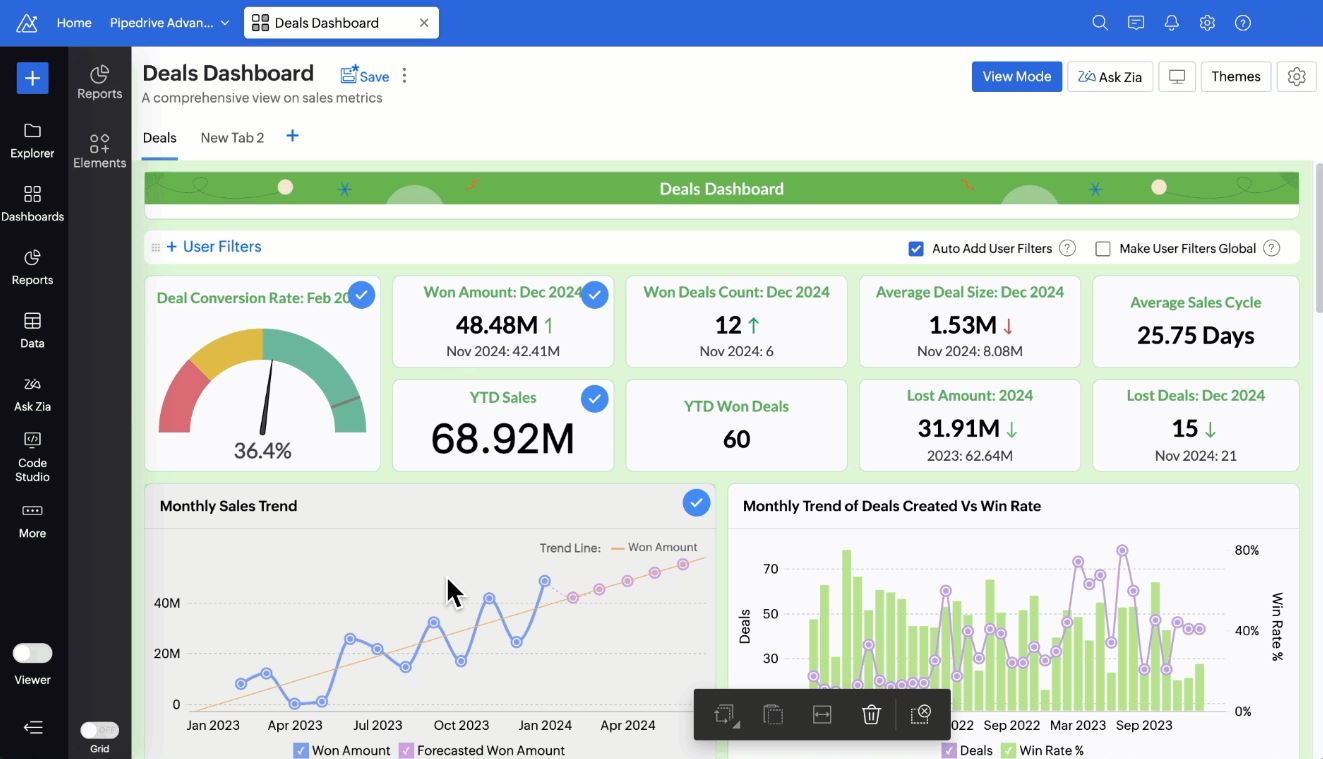This screenshot has width=1323, height=759.
Task: Check Make User Filters Global checkbox
Action: [x=1103, y=249]
